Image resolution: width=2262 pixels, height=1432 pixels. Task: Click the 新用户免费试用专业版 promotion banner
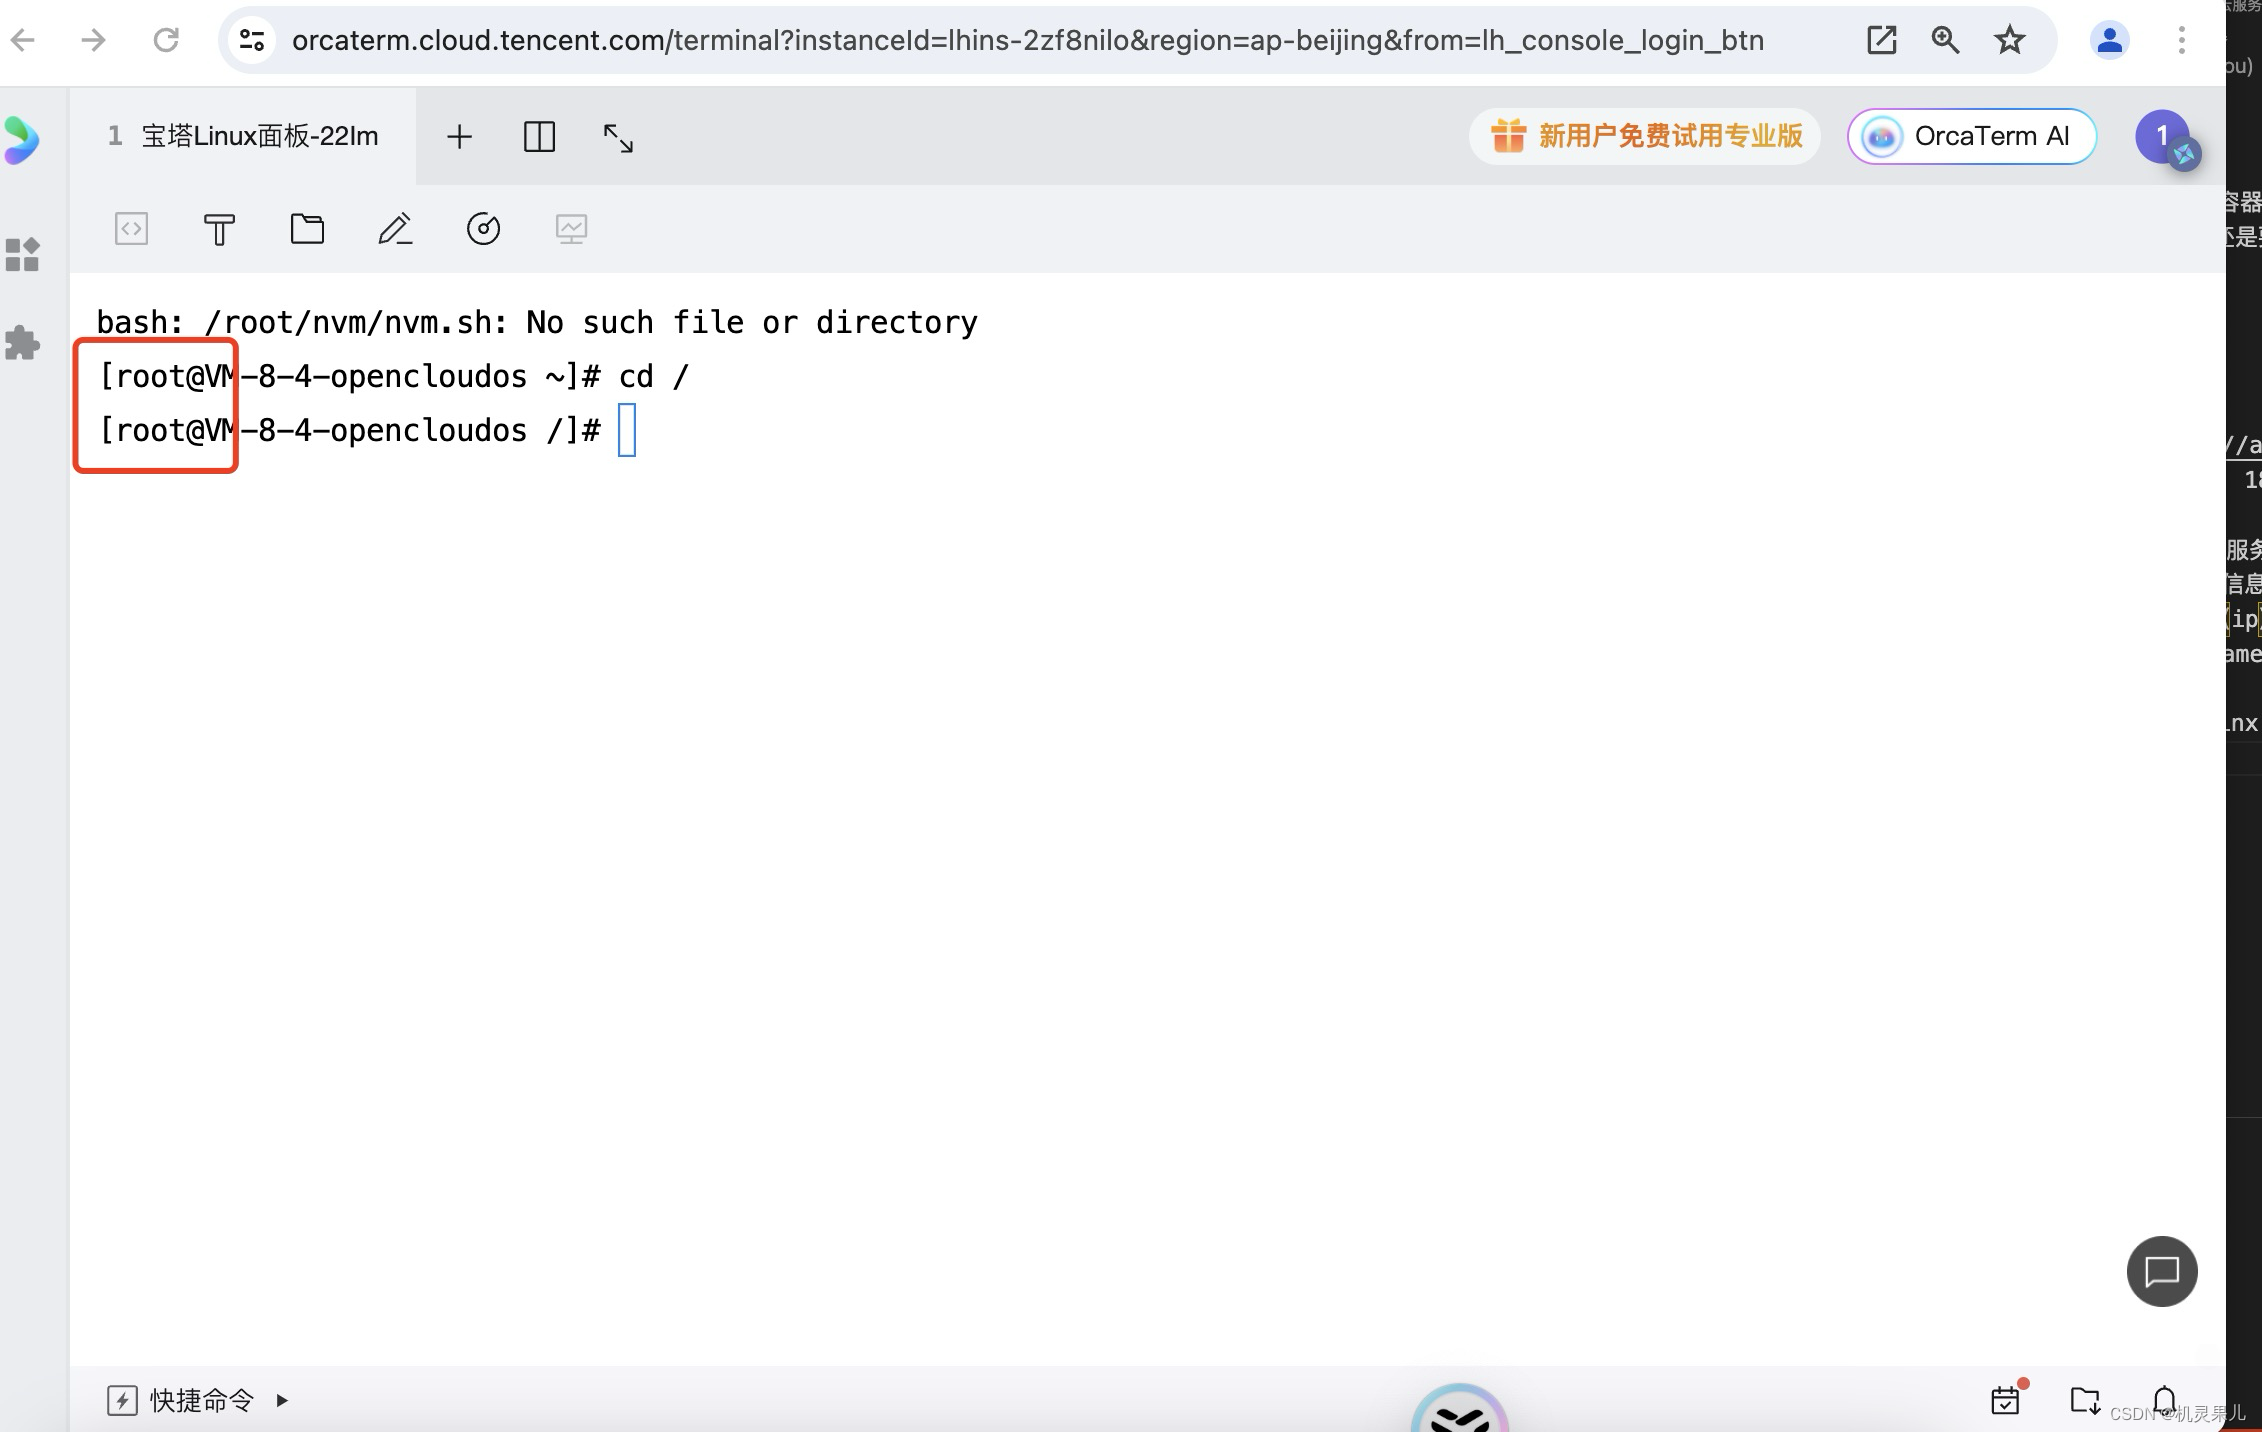click(1646, 137)
